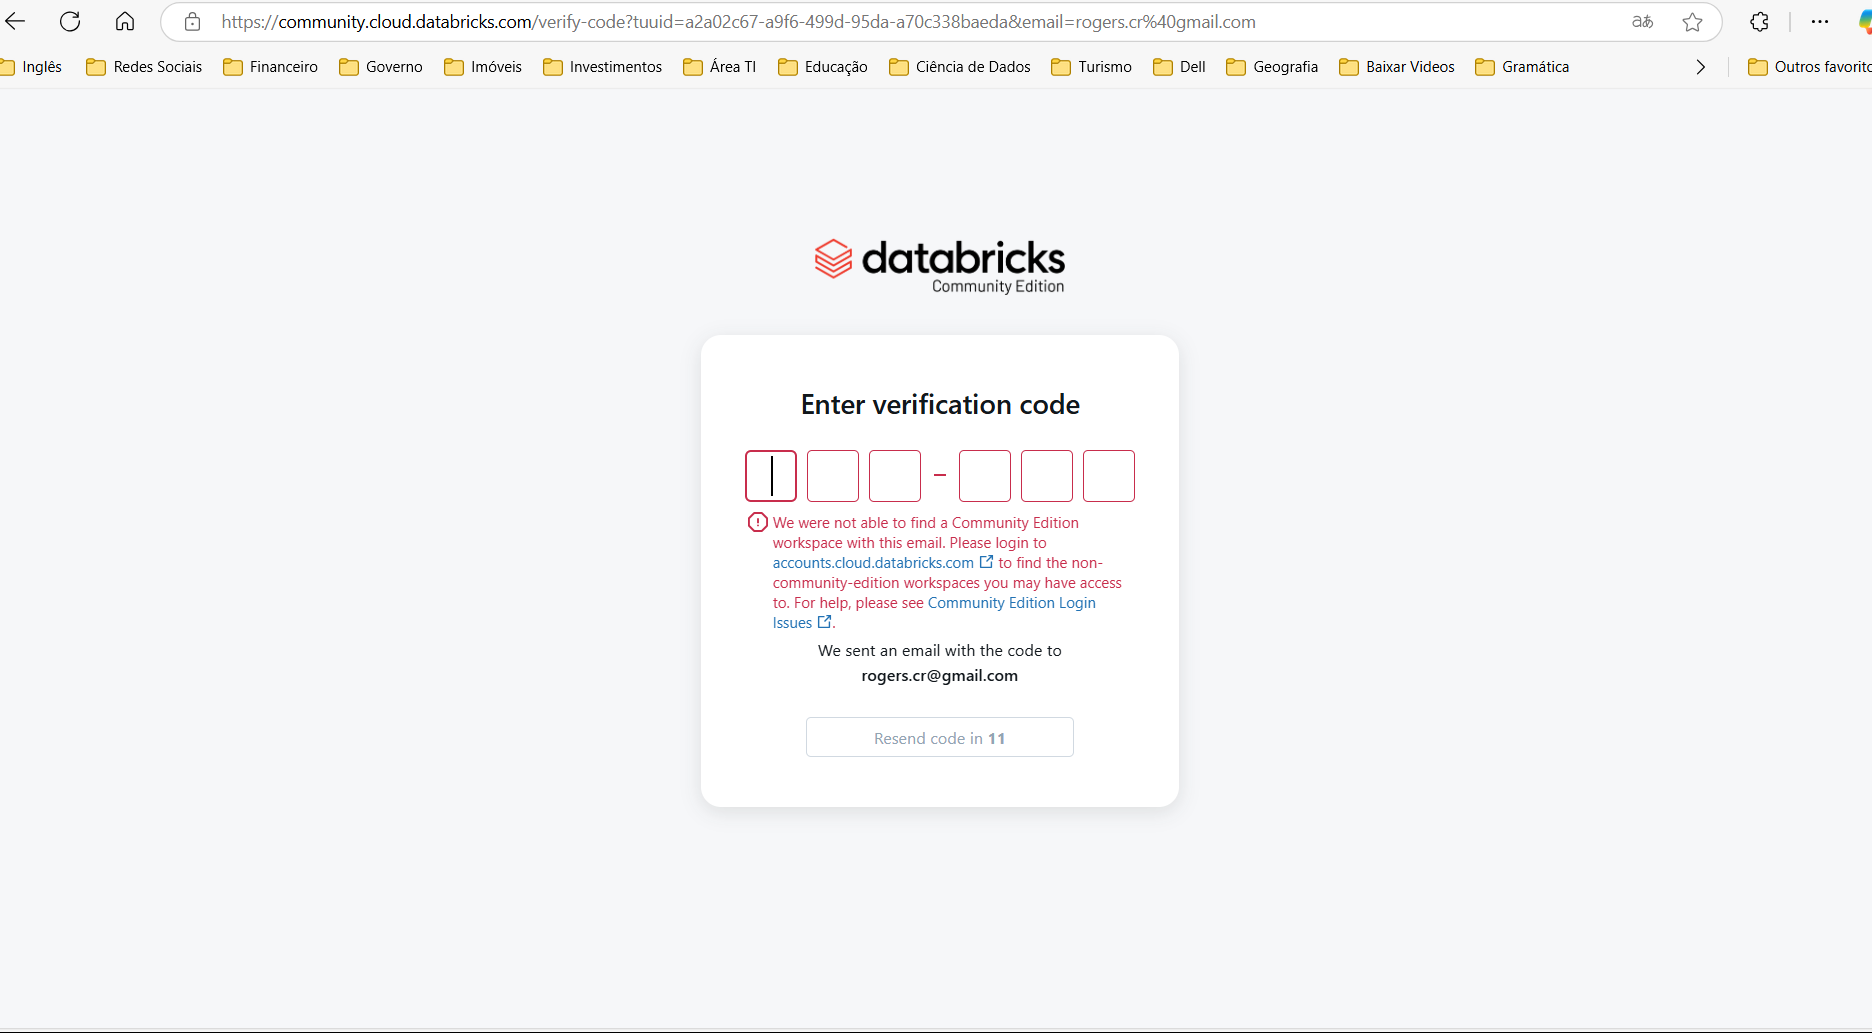Open the Dell bookmarks folder

coord(1180,67)
